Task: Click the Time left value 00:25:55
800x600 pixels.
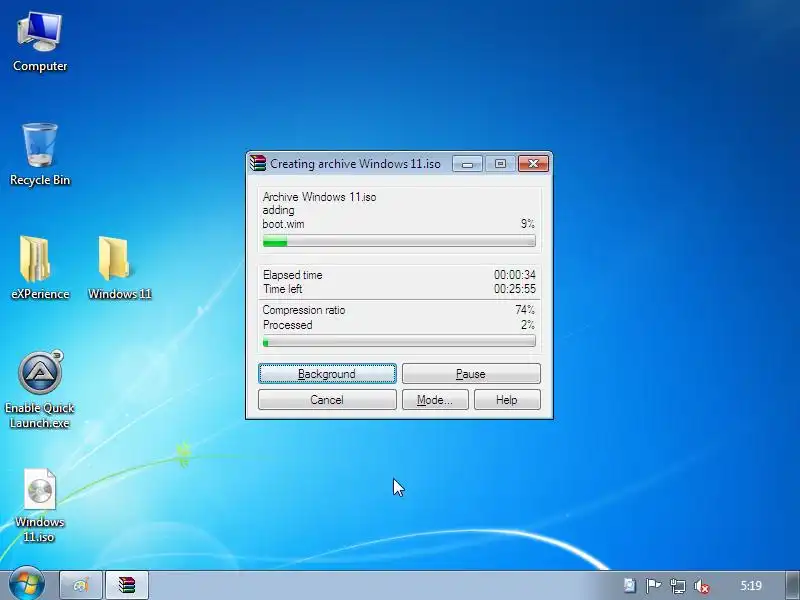Action: tap(514, 289)
